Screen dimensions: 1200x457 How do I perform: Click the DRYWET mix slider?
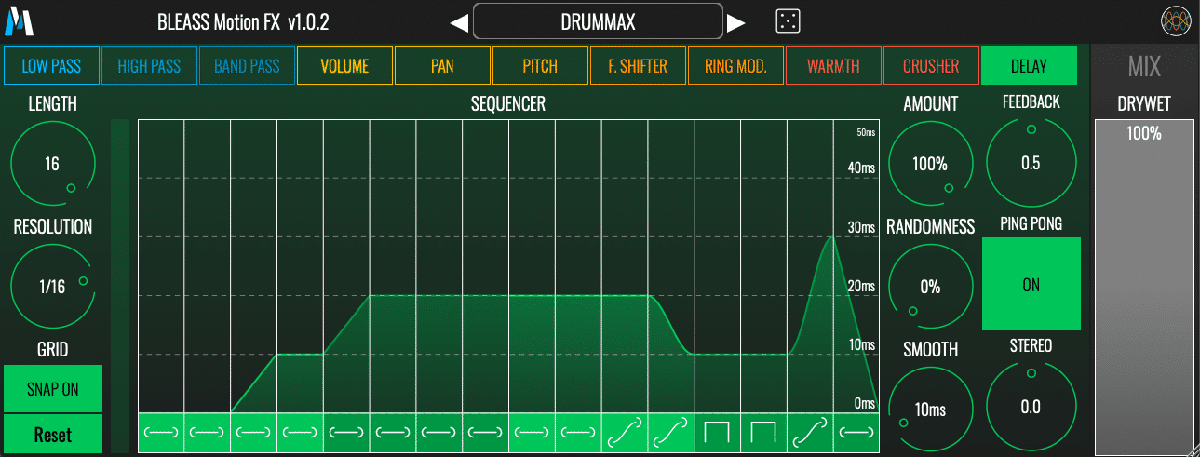click(1144, 285)
